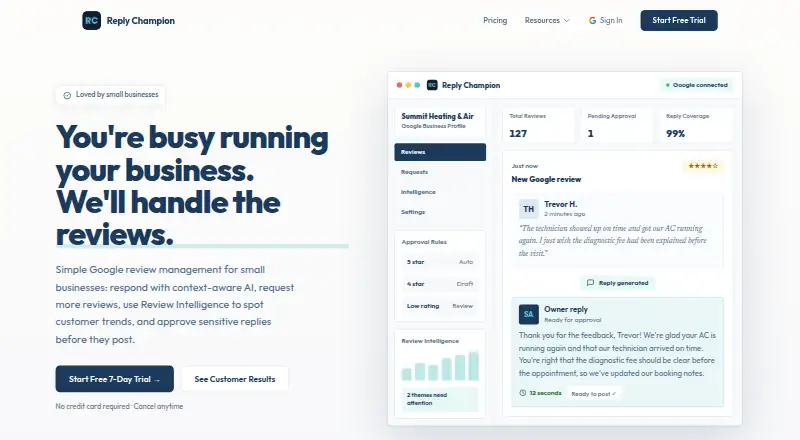Click the Loved by small businesses badge

(x=111, y=95)
